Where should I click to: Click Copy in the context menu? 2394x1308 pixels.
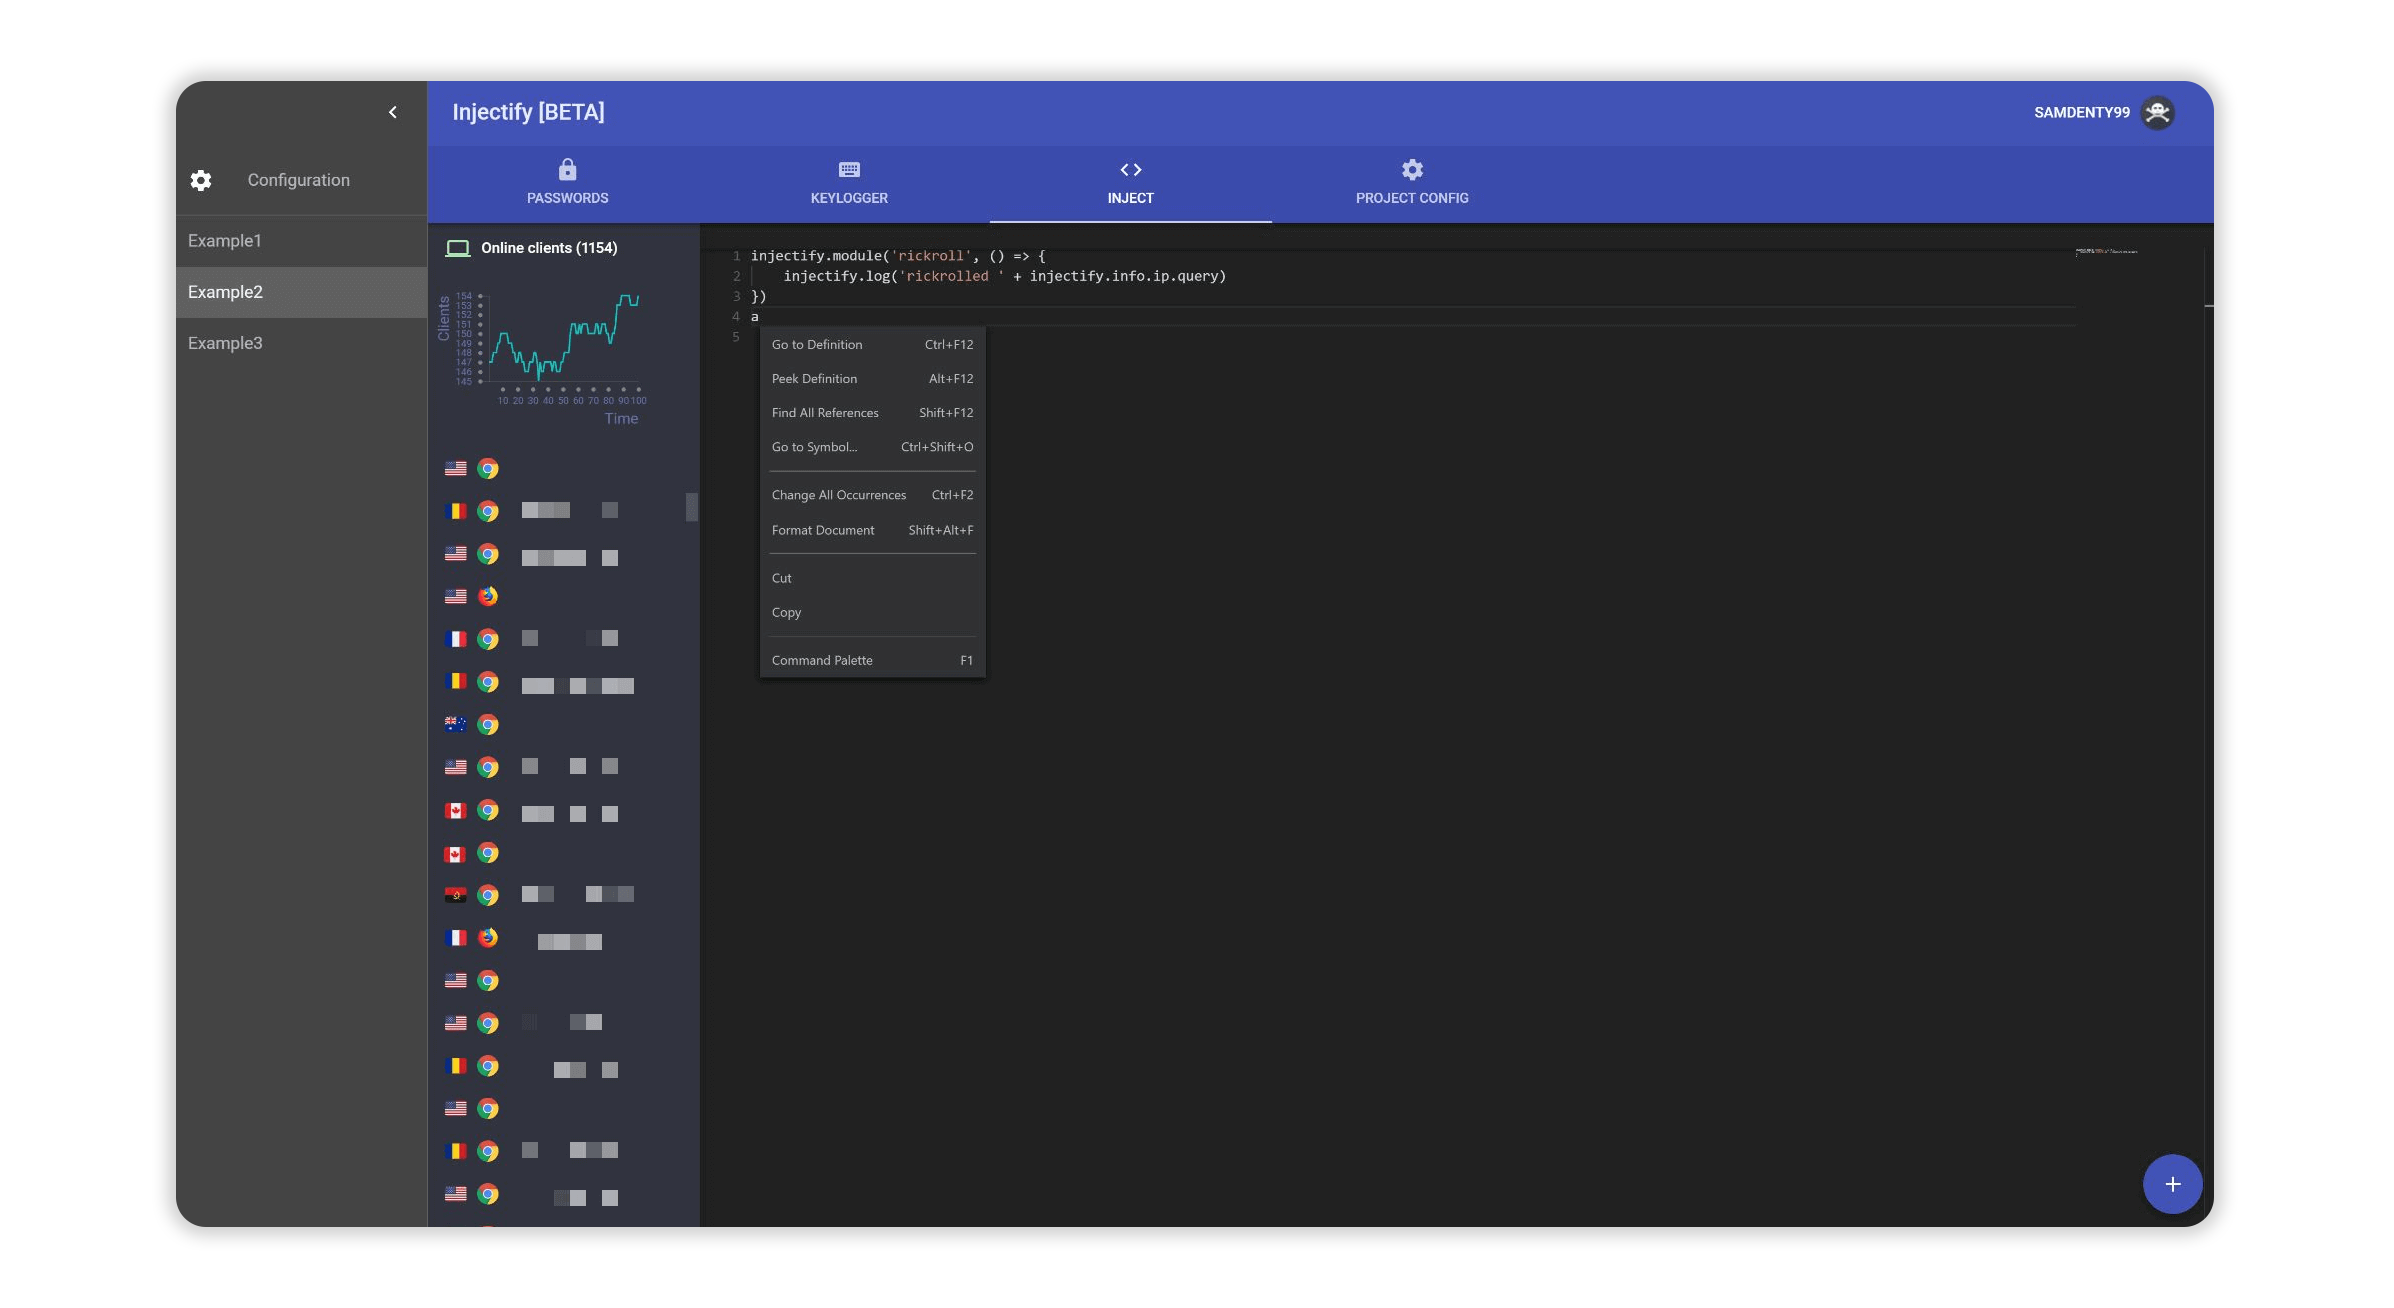coord(787,612)
